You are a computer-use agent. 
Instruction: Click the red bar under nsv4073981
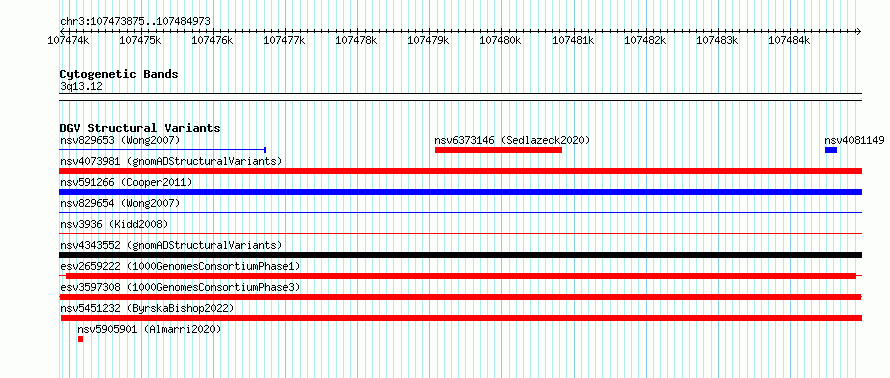460,171
